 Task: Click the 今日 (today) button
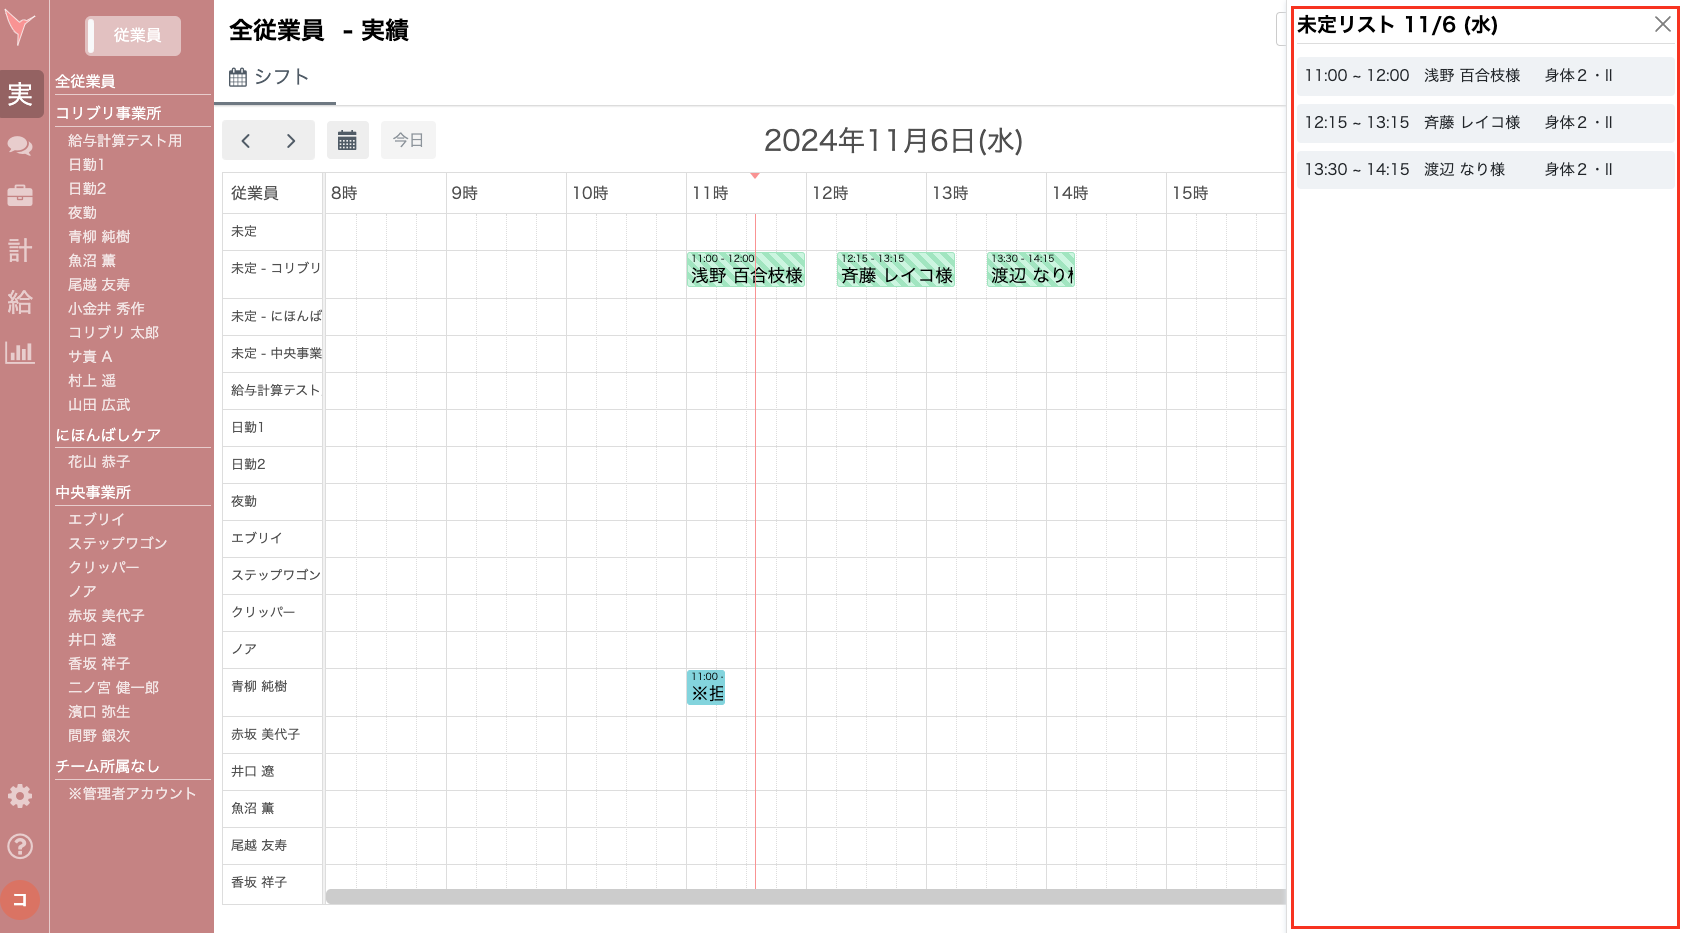tap(408, 141)
